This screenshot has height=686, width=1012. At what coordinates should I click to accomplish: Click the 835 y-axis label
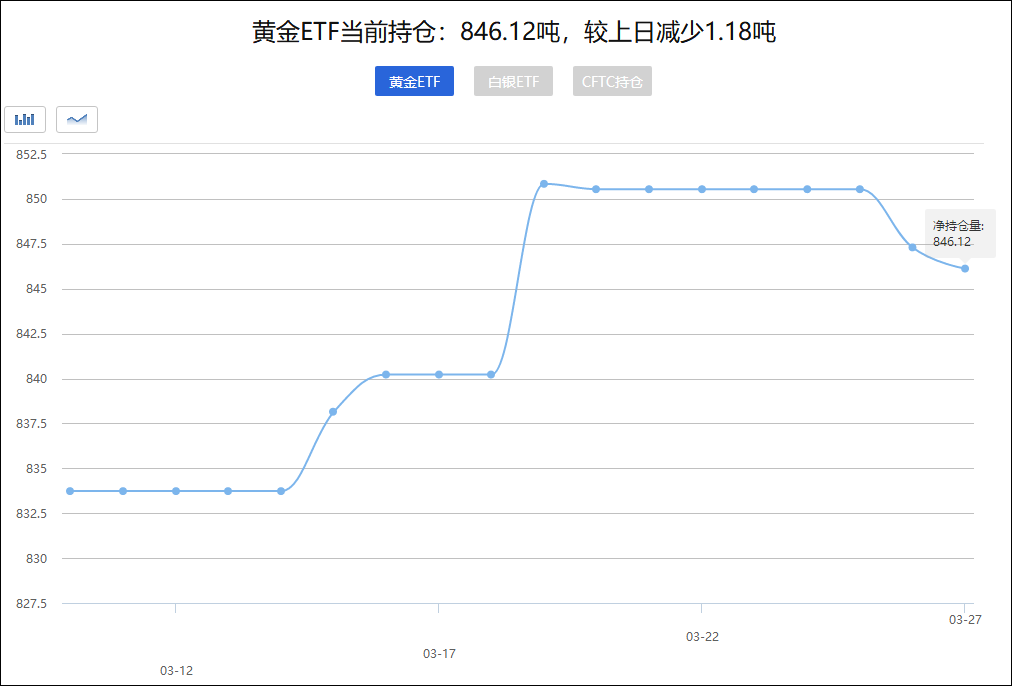tap(37, 469)
